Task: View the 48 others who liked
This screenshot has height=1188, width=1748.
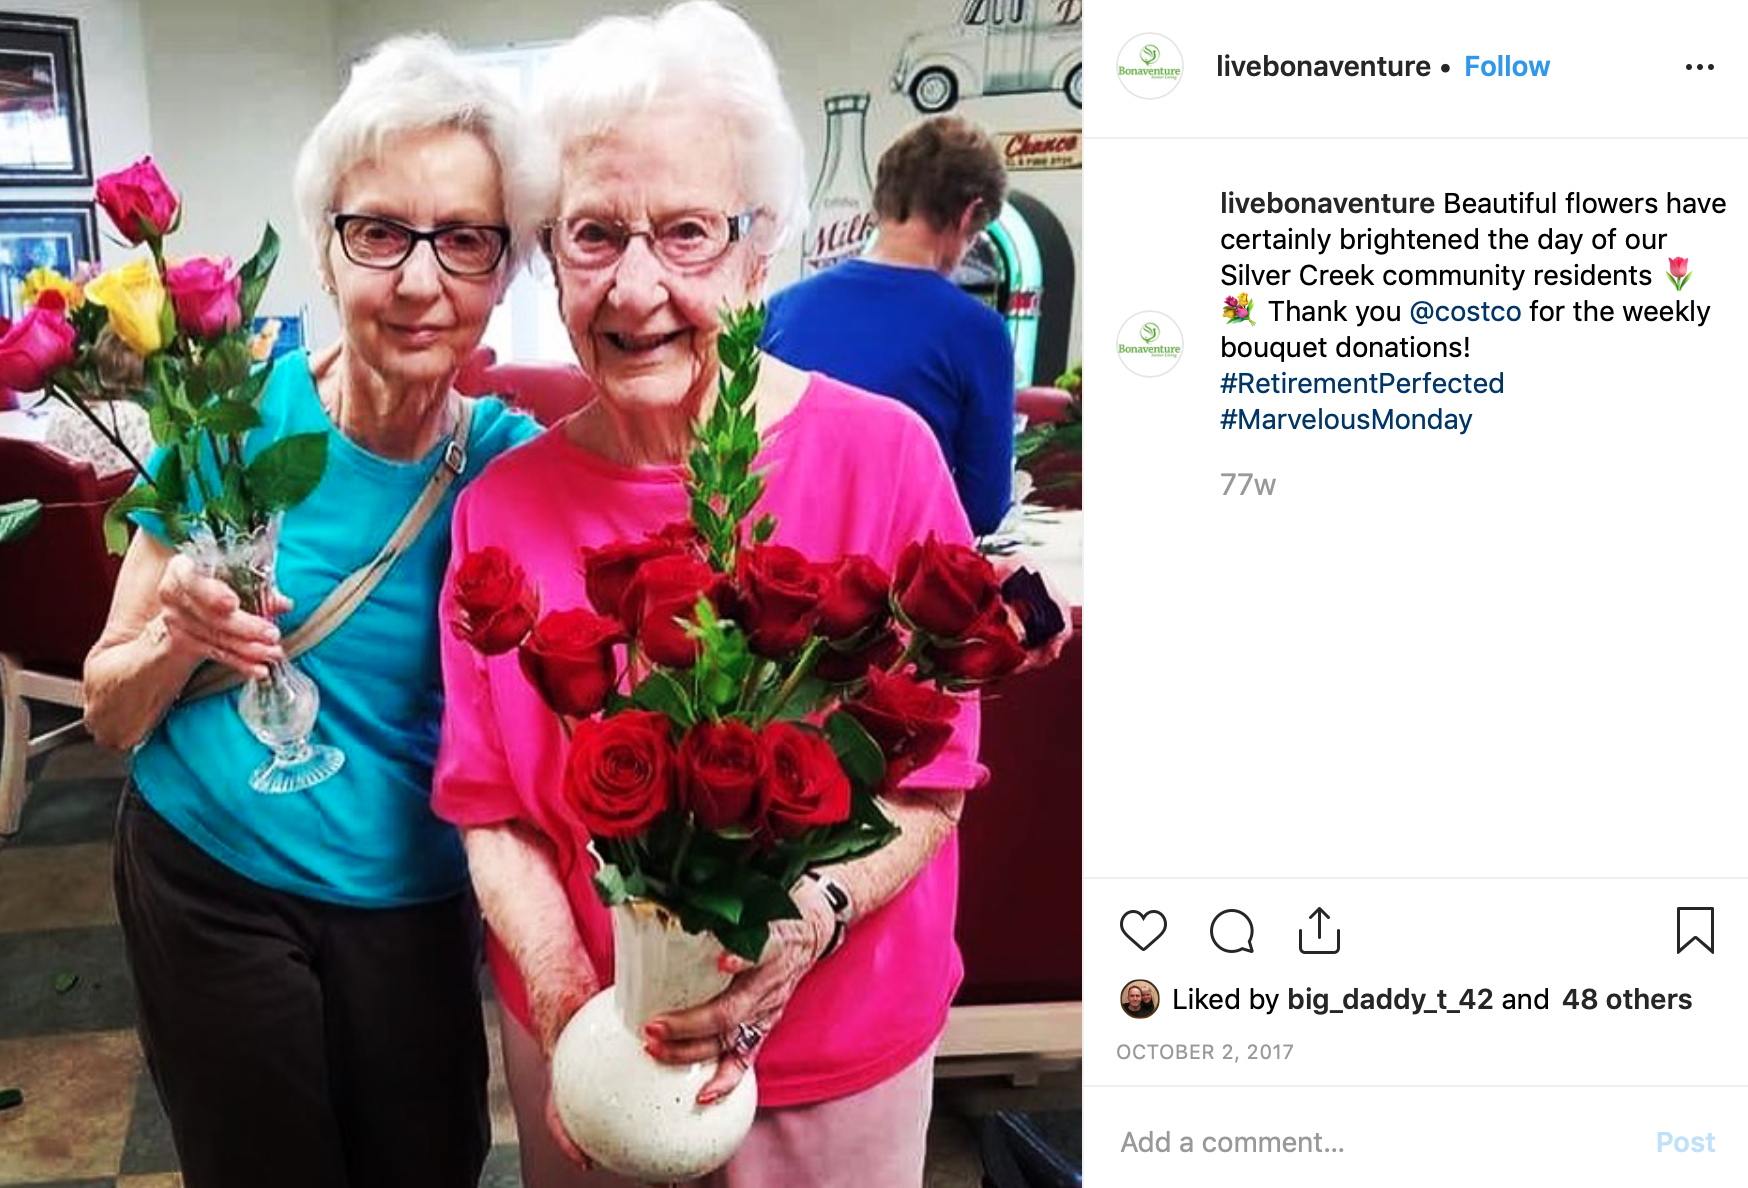Action: [1627, 999]
